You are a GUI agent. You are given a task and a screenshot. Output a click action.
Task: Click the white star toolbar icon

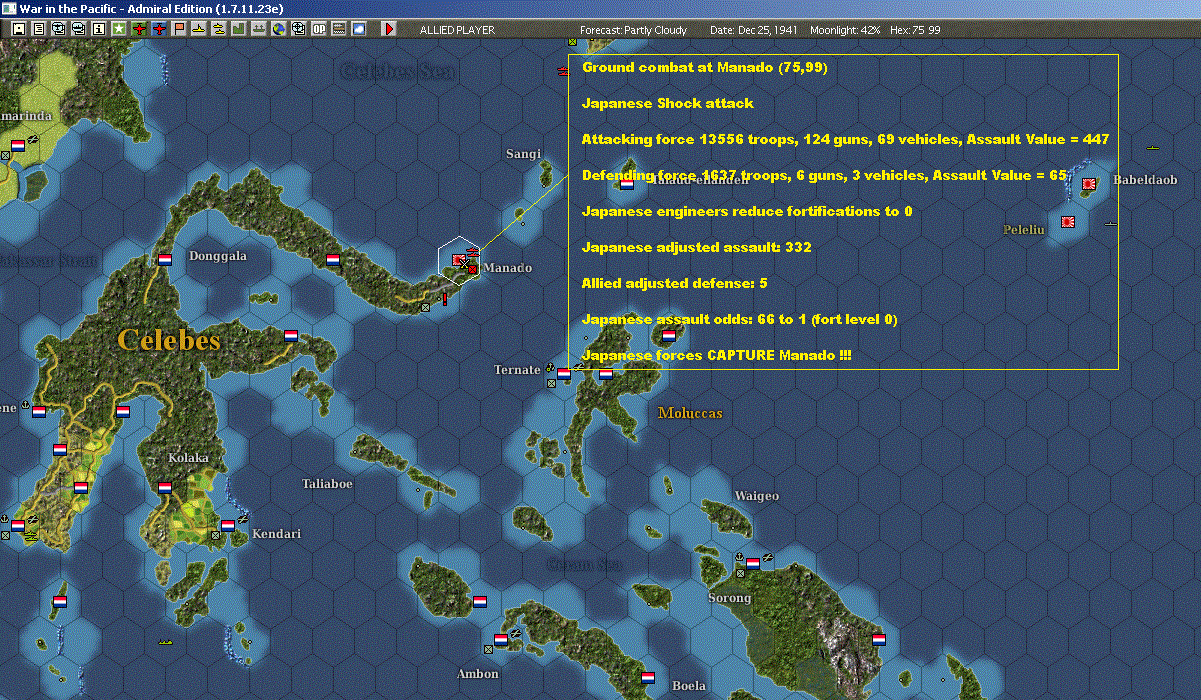pyautogui.click(x=118, y=29)
